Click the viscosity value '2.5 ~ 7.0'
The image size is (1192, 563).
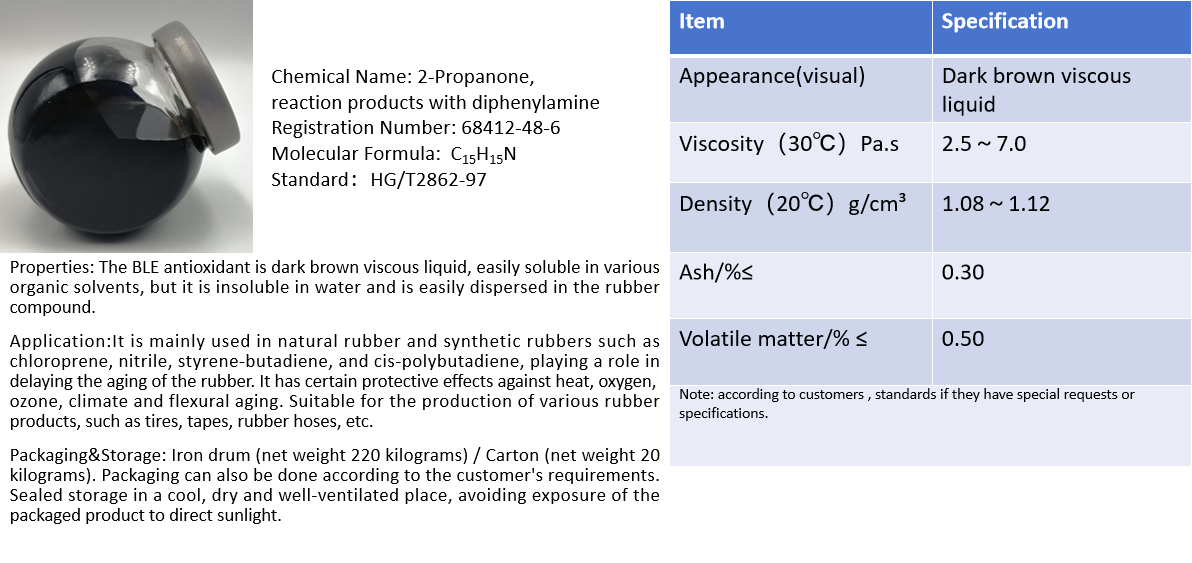coord(984,144)
